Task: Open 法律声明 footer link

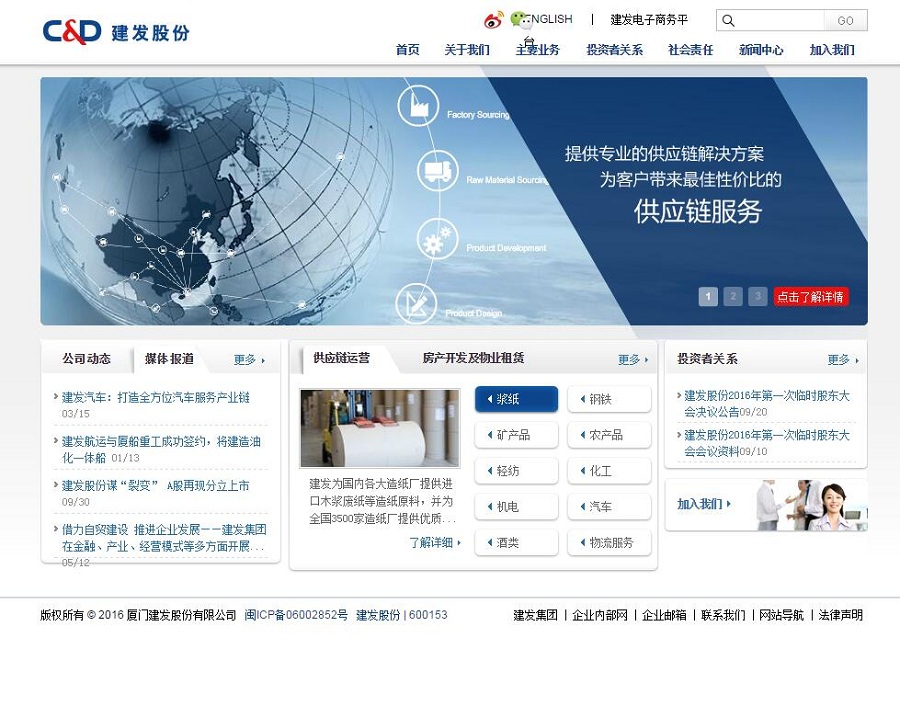Action: click(x=840, y=615)
